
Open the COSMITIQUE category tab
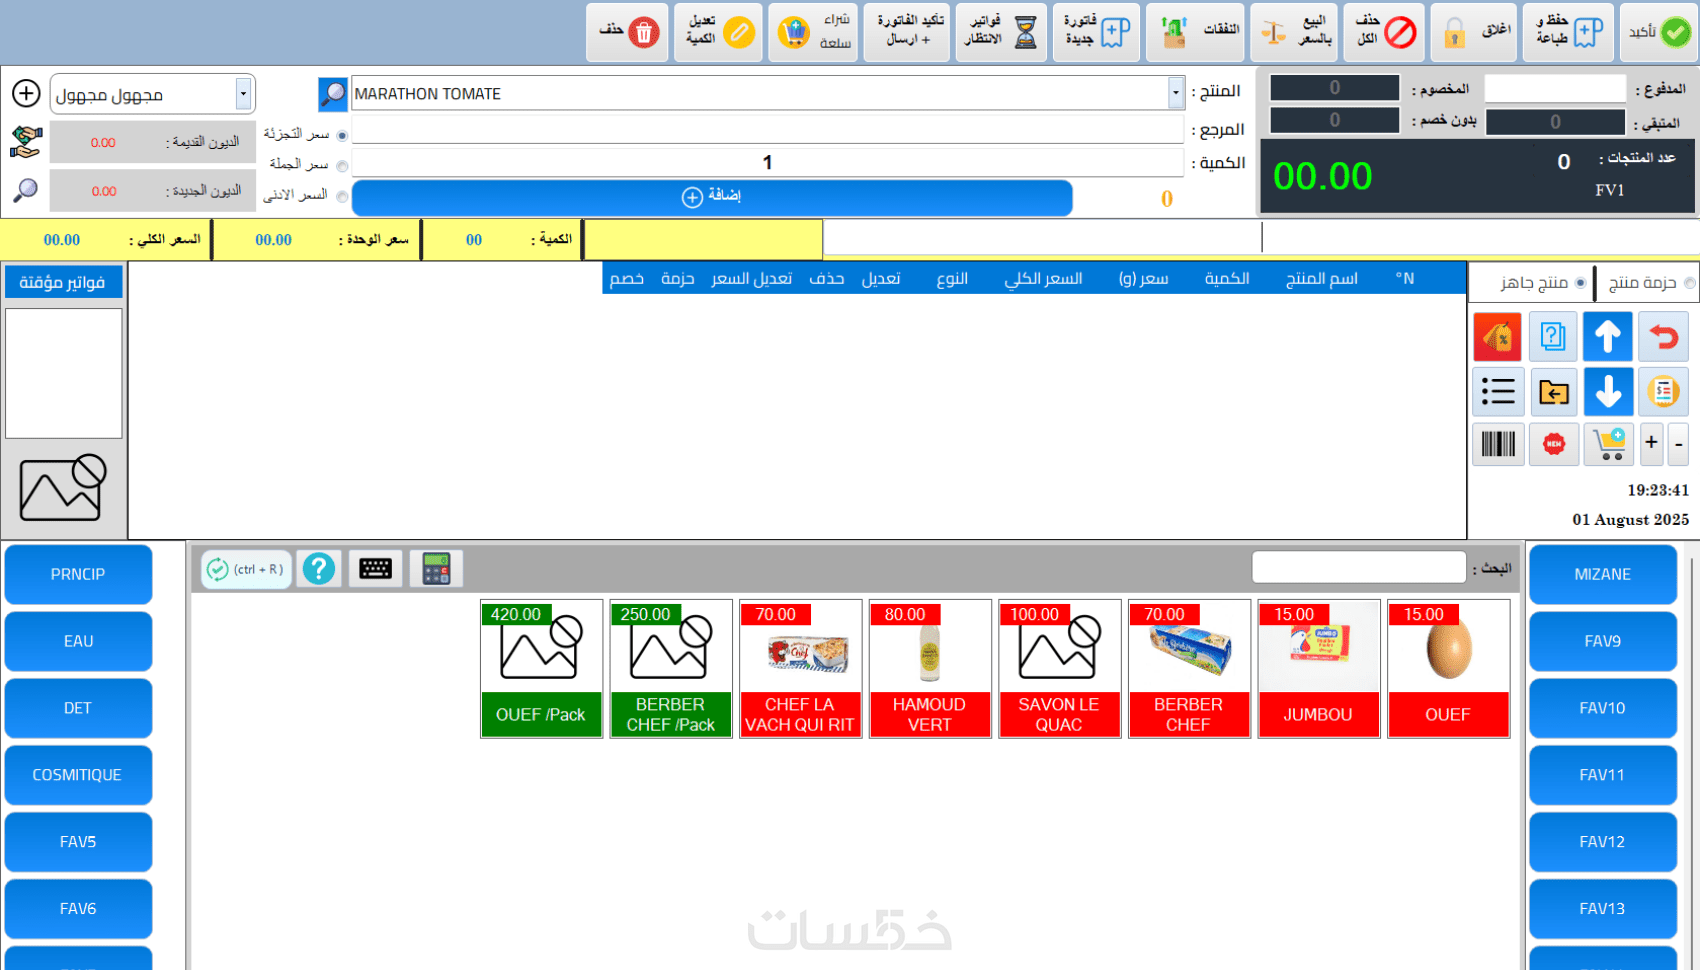pos(78,775)
